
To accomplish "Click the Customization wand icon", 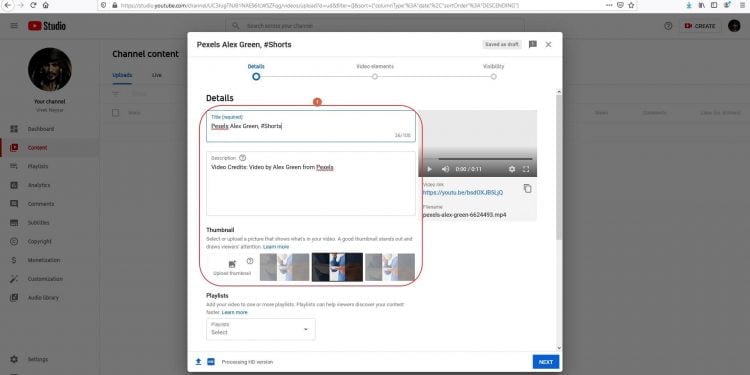I will 14,279.
